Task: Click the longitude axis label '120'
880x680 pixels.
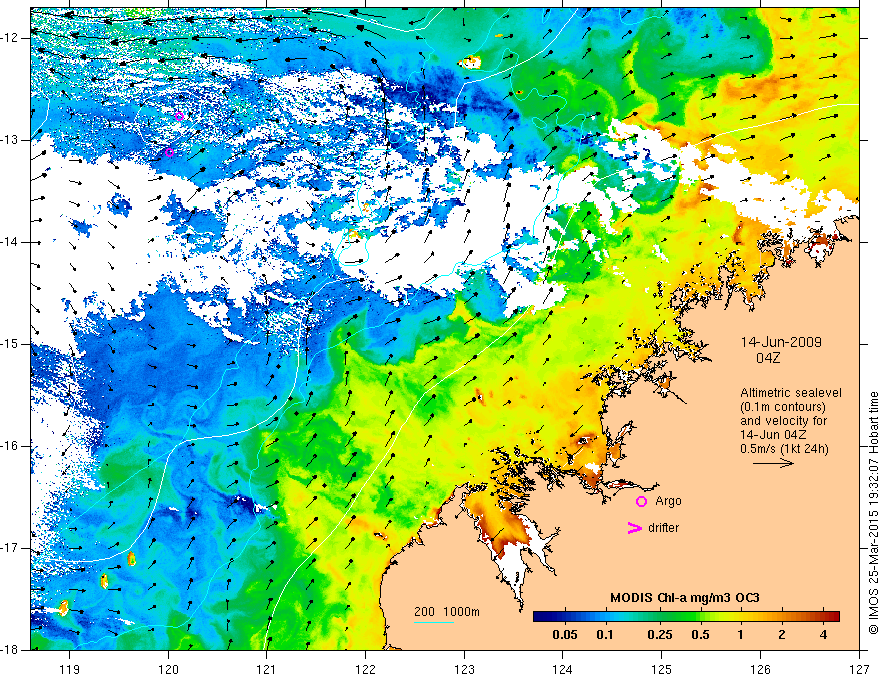Action: click(x=168, y=670)
